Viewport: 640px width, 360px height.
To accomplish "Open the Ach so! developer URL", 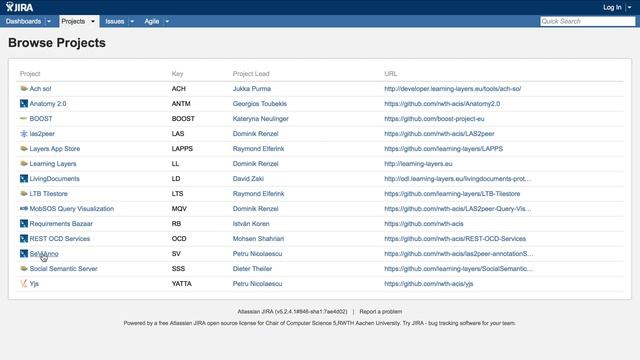I will coord(452,89).
